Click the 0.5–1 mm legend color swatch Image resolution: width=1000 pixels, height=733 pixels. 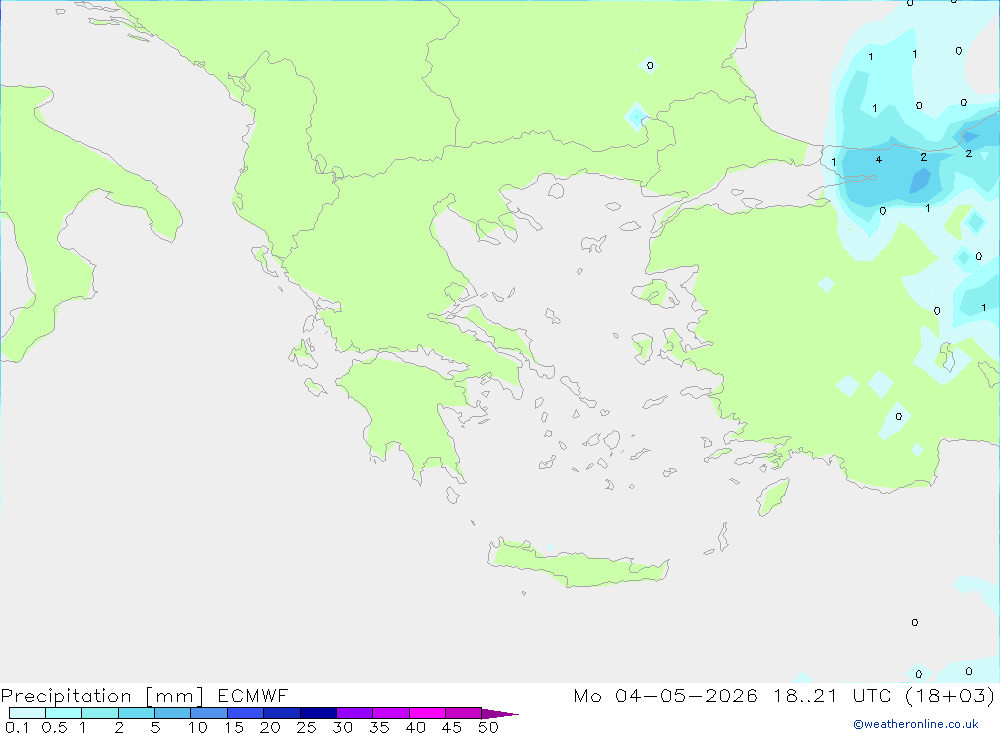point(64,713)
